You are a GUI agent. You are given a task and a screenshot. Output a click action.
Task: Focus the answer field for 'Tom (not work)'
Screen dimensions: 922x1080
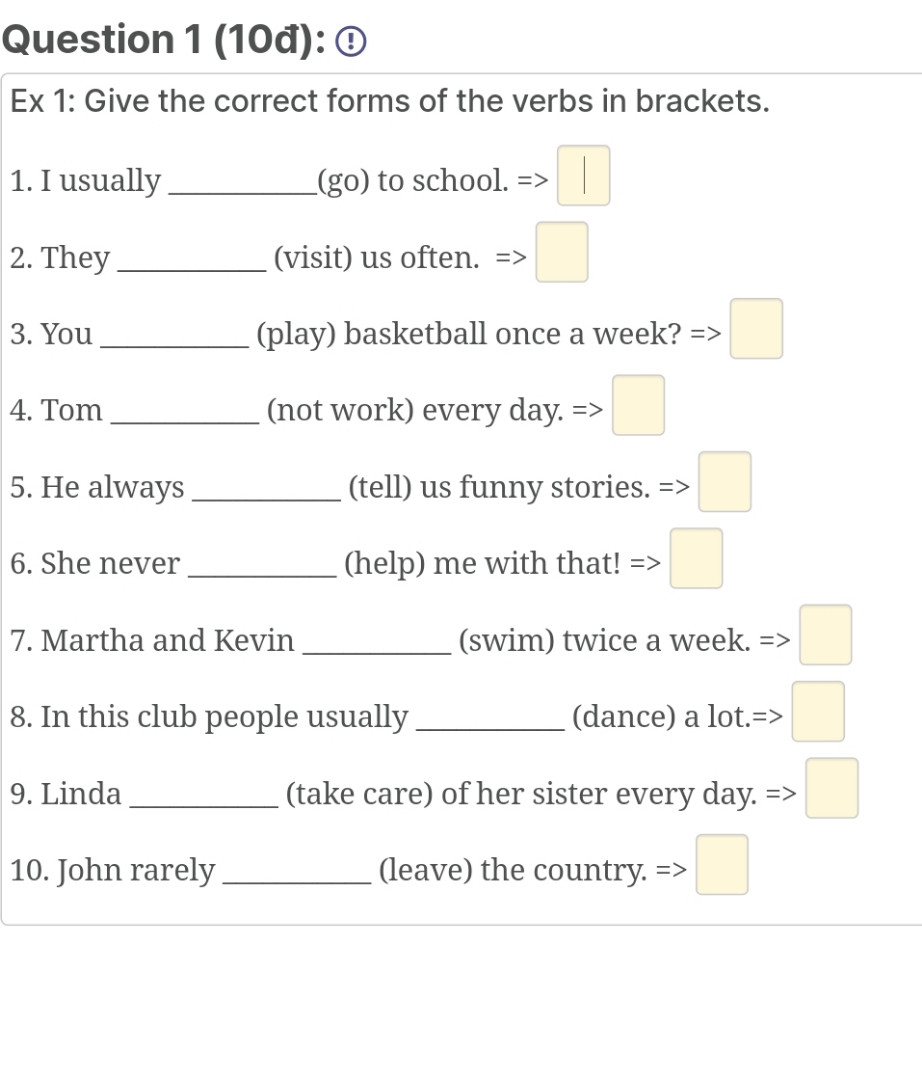[638, 406]
